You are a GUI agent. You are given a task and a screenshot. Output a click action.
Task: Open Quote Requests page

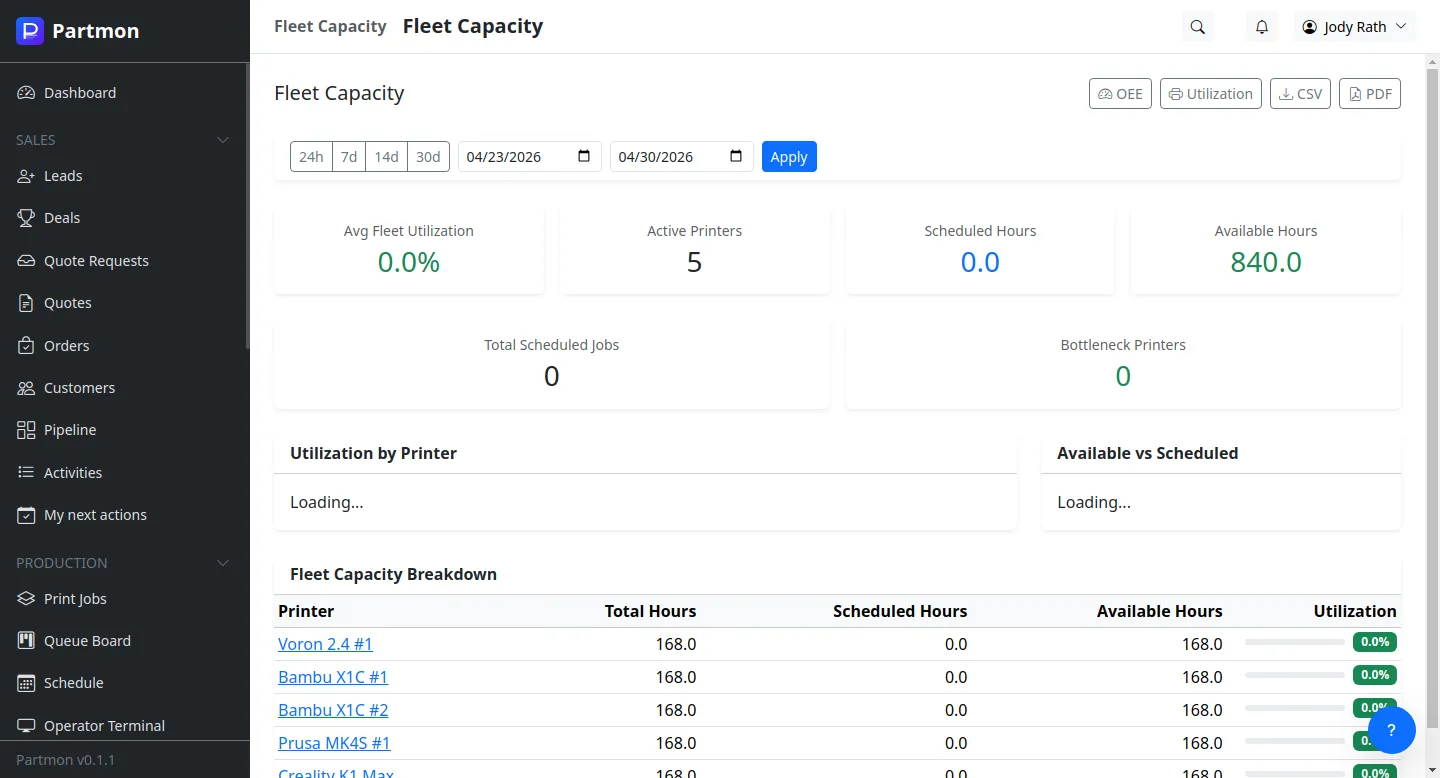click(x=124, y=261)
